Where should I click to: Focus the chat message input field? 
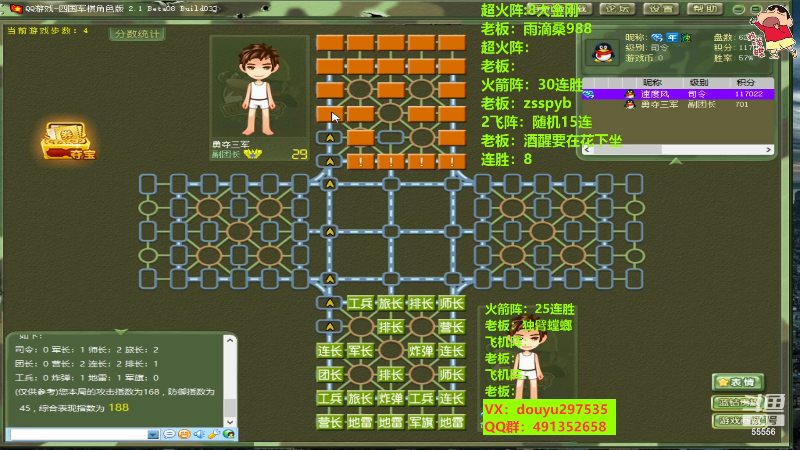(78, 434)
